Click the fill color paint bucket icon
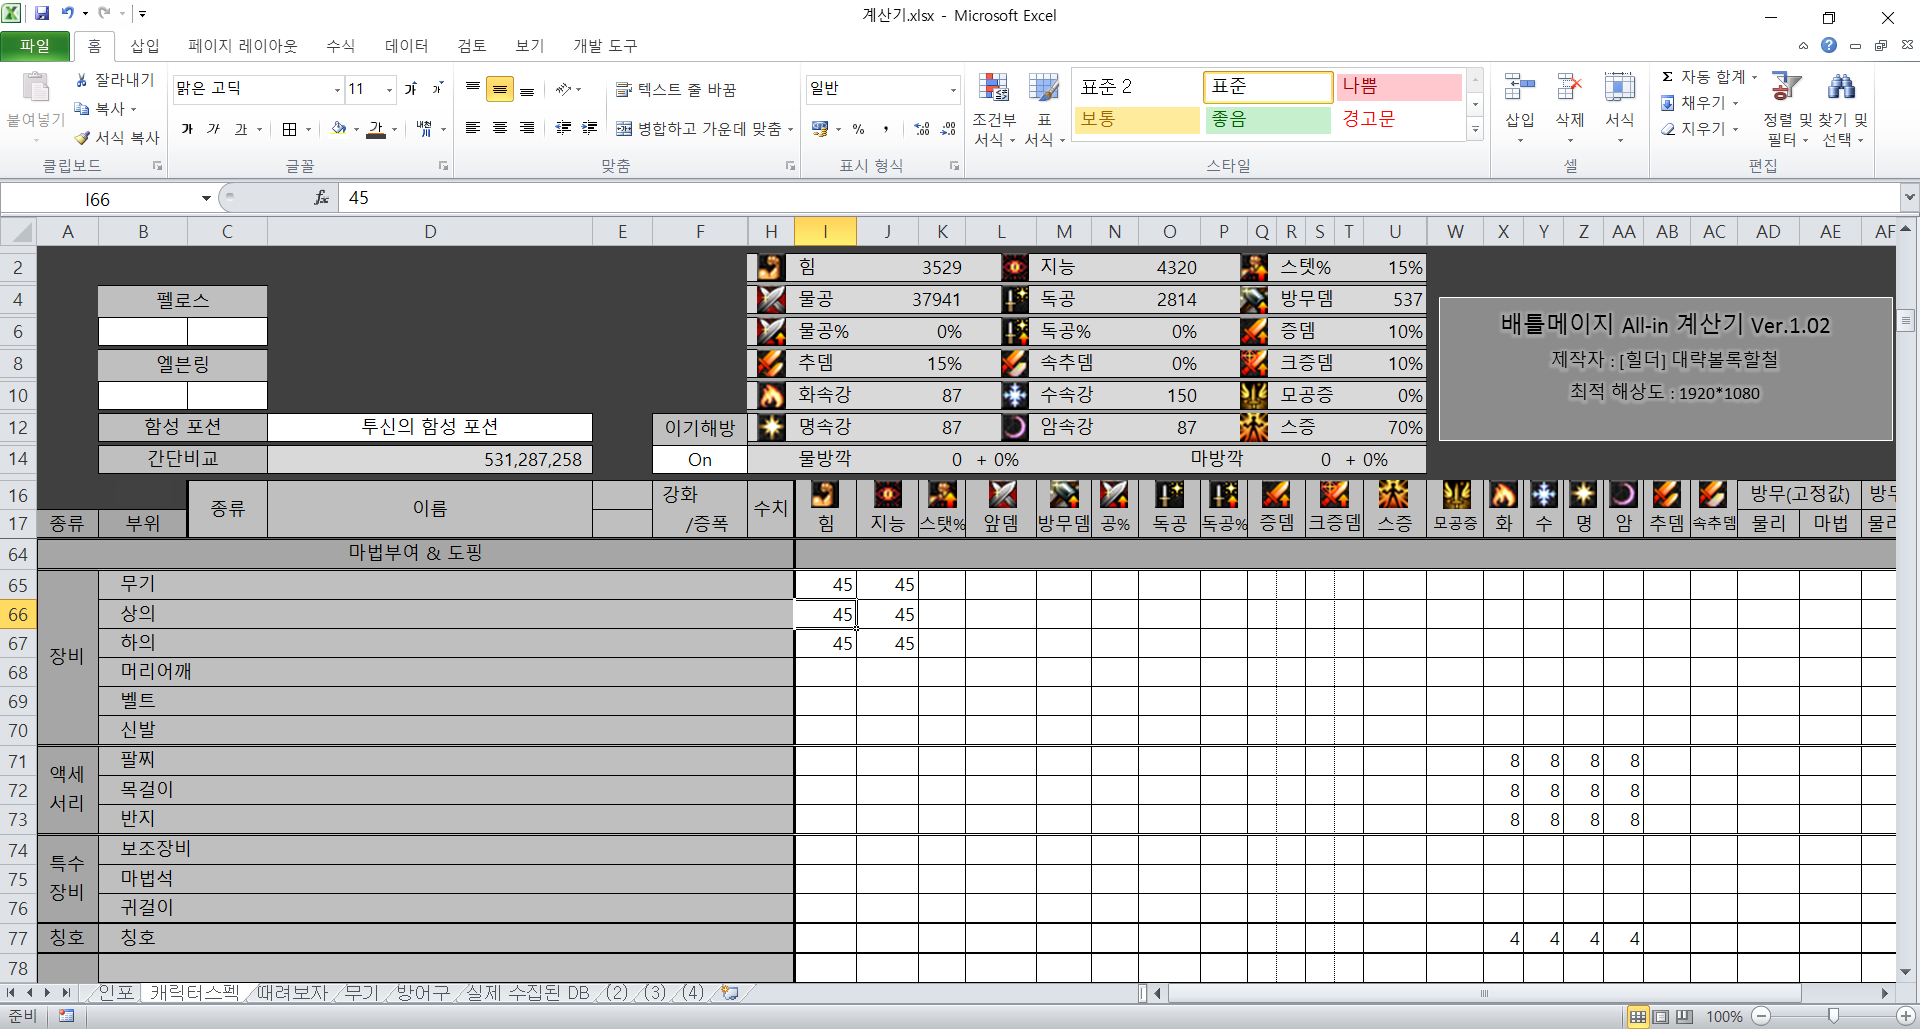The height and width of the screenshot is (1029, 1920). pyautogui.click(x=340, y=129)
